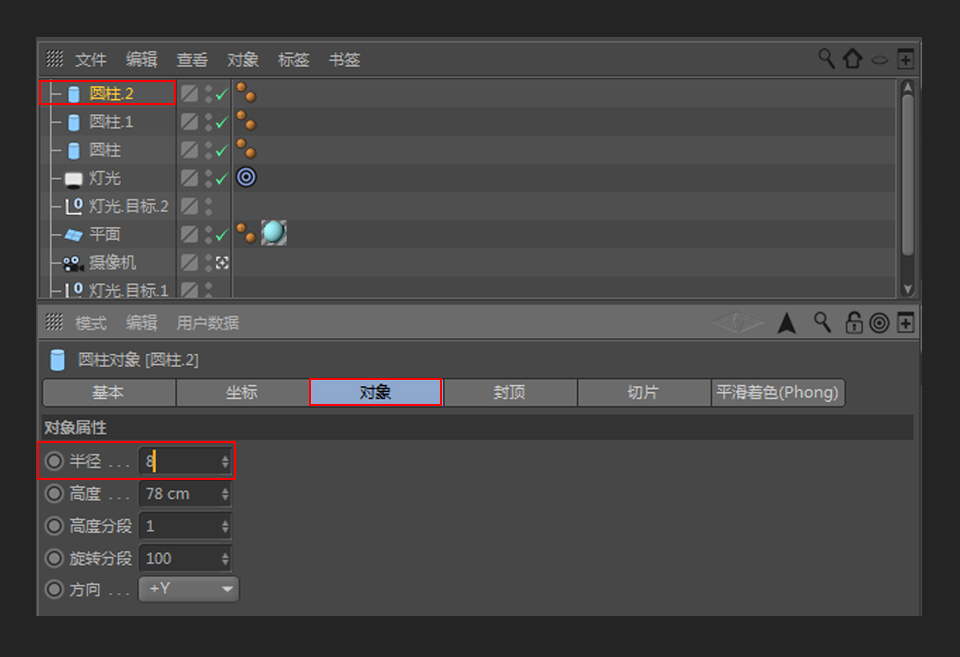Click the target focus button in the Attribute Manager

881,322
